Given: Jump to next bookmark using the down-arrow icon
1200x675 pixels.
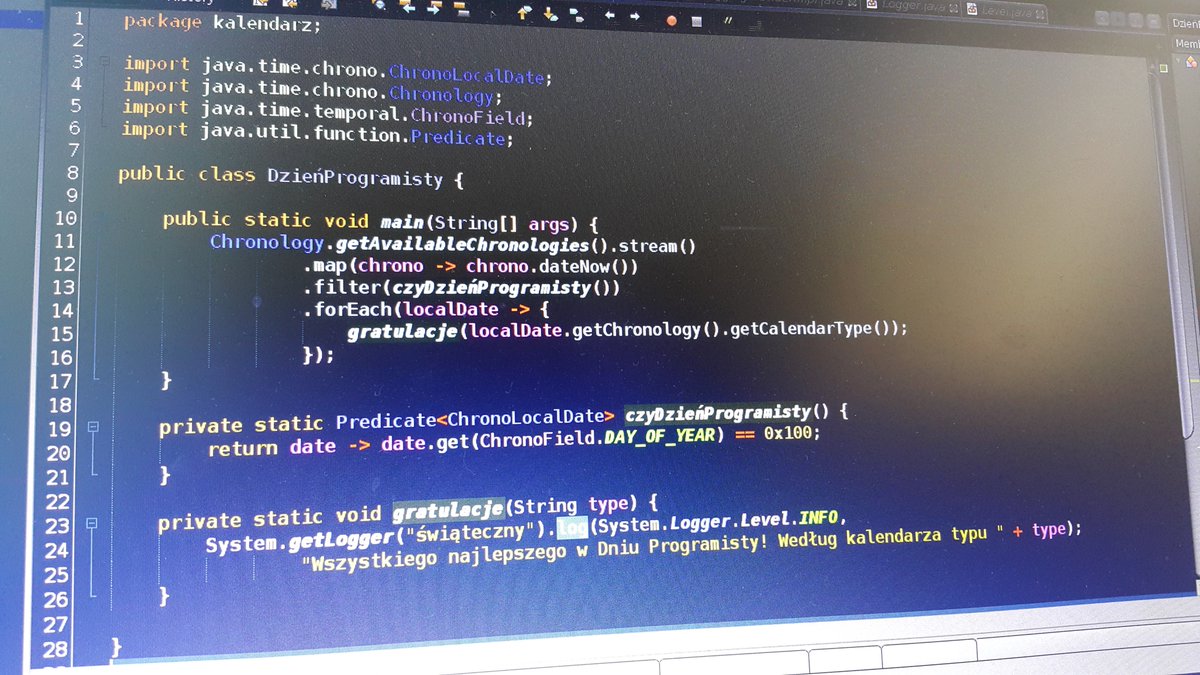Looking at the screenshot, I should tap(550, 14).
